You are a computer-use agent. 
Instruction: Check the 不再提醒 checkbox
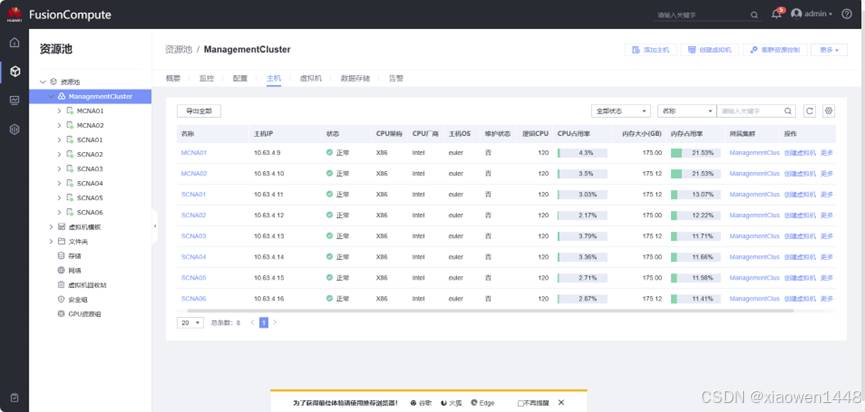point(521,402)
